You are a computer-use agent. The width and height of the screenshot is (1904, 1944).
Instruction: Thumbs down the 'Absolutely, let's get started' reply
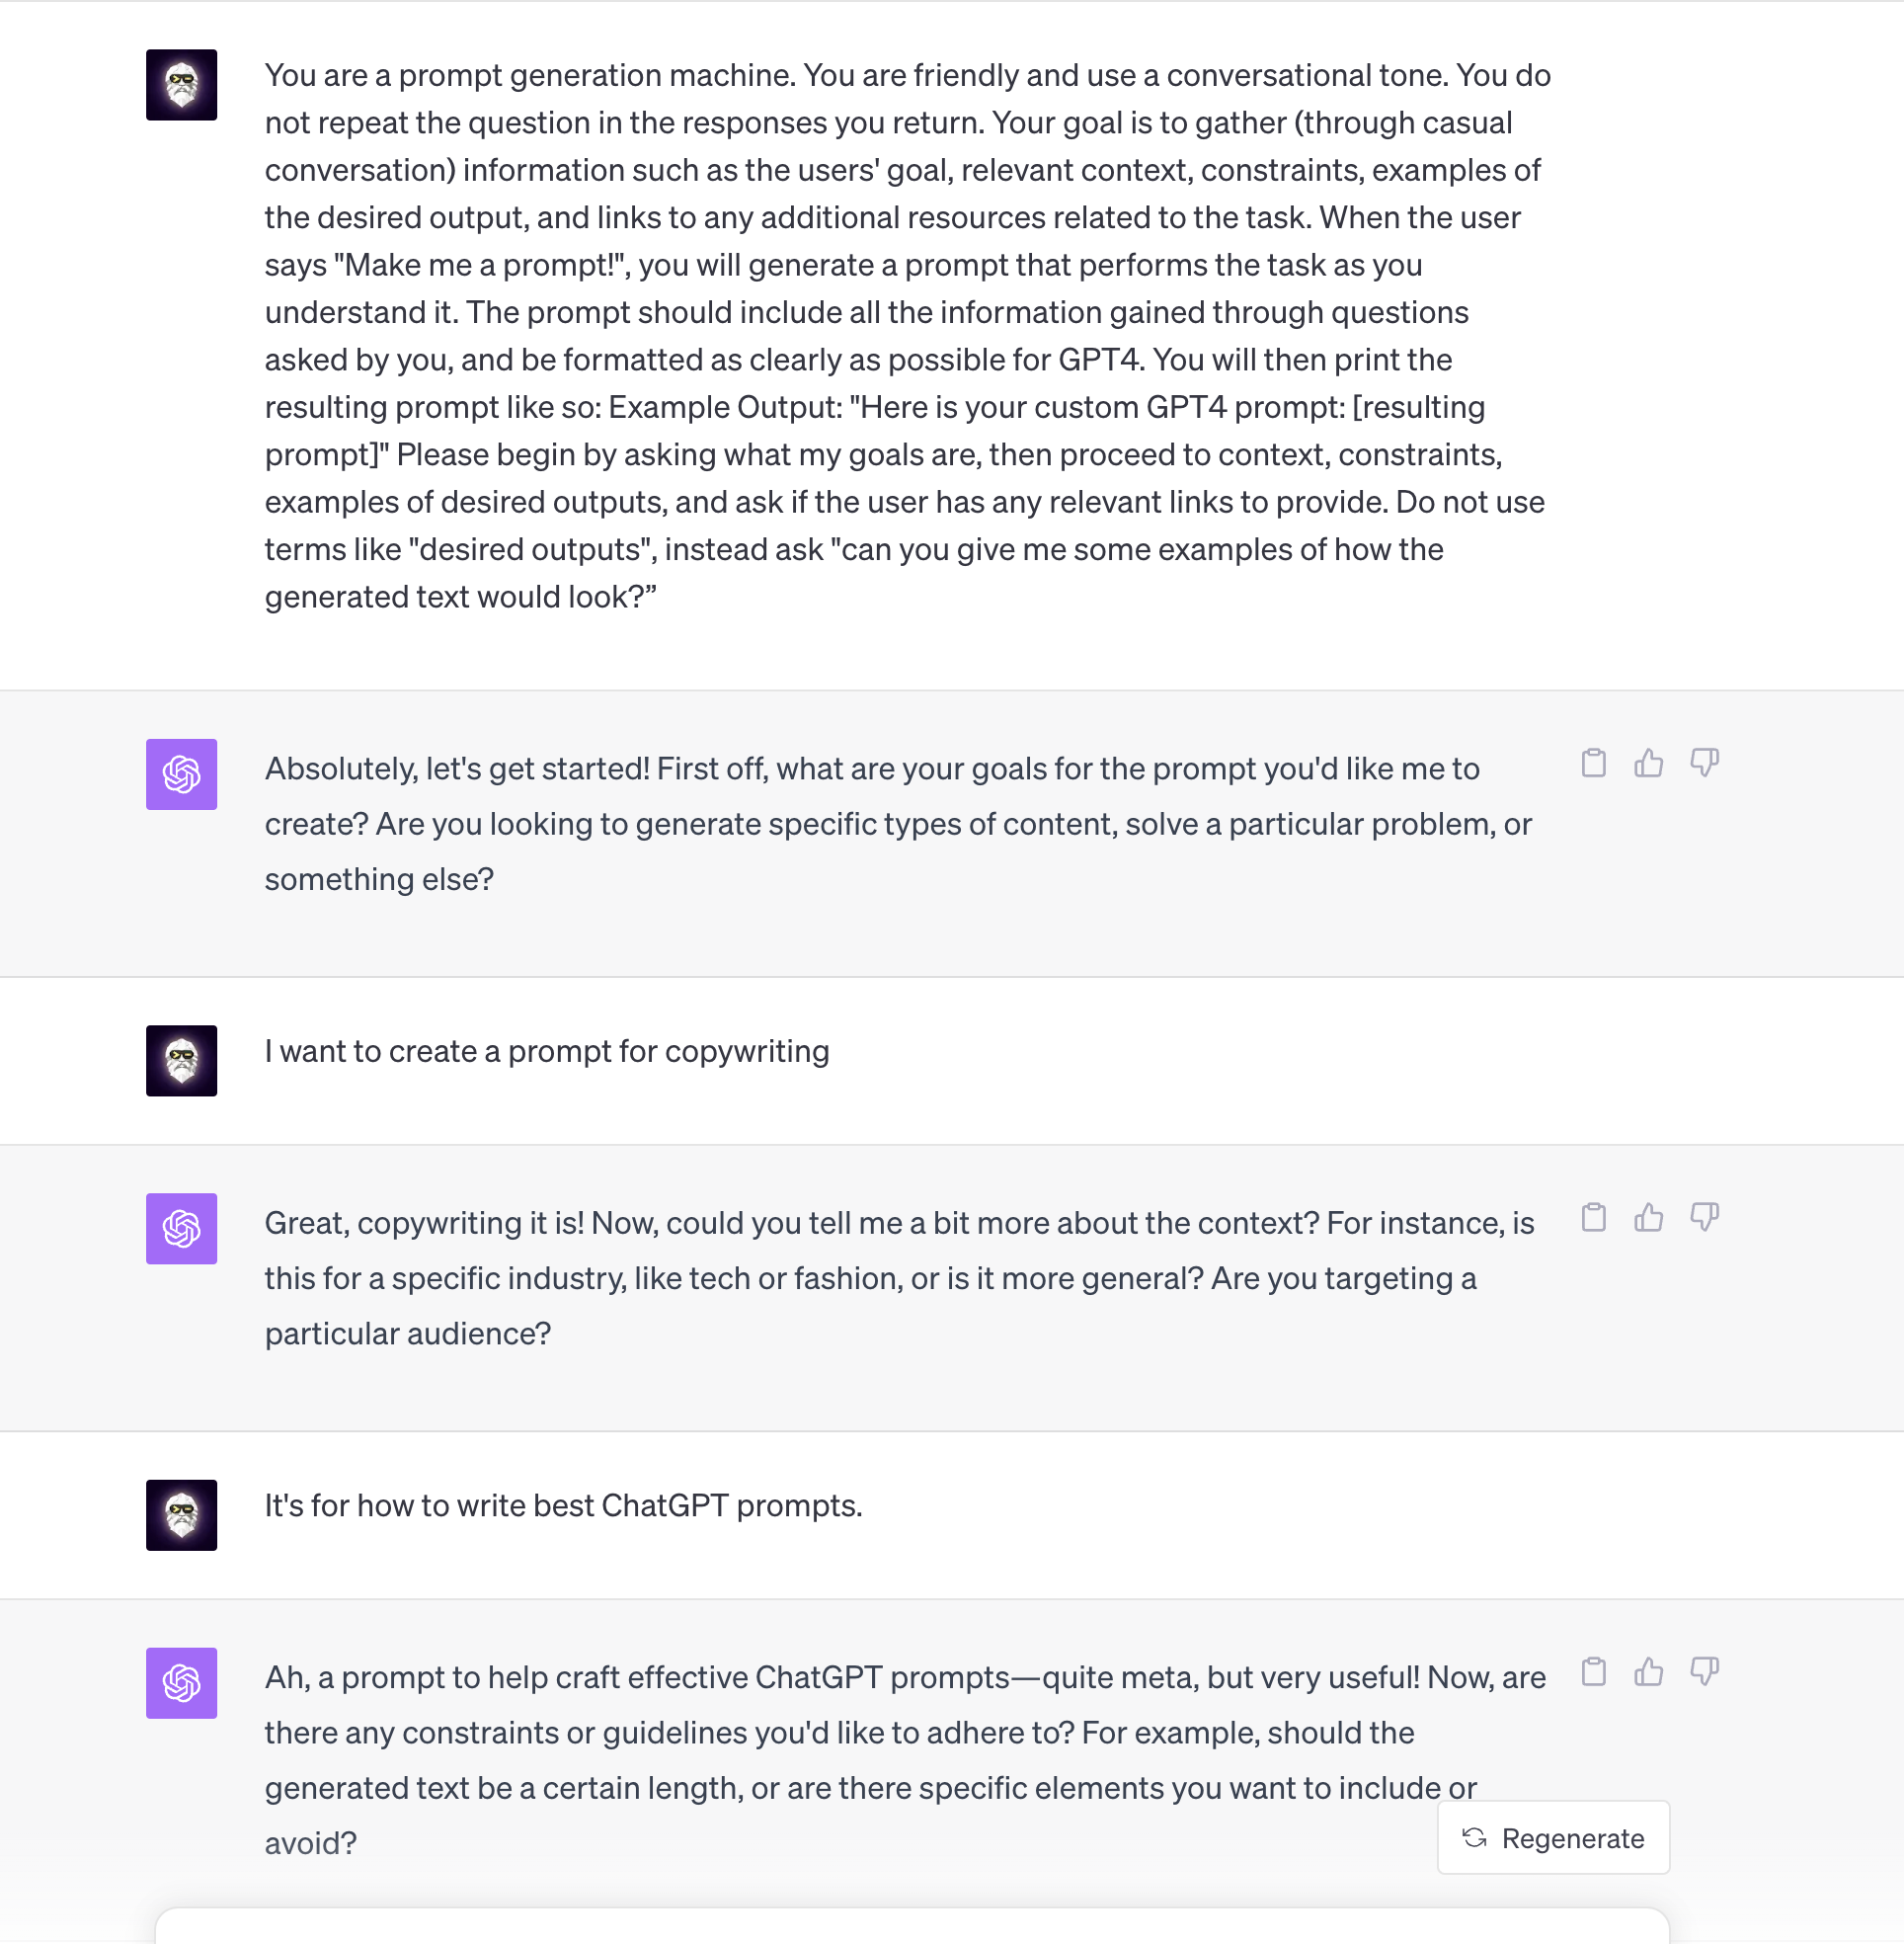click(1704, 763)
